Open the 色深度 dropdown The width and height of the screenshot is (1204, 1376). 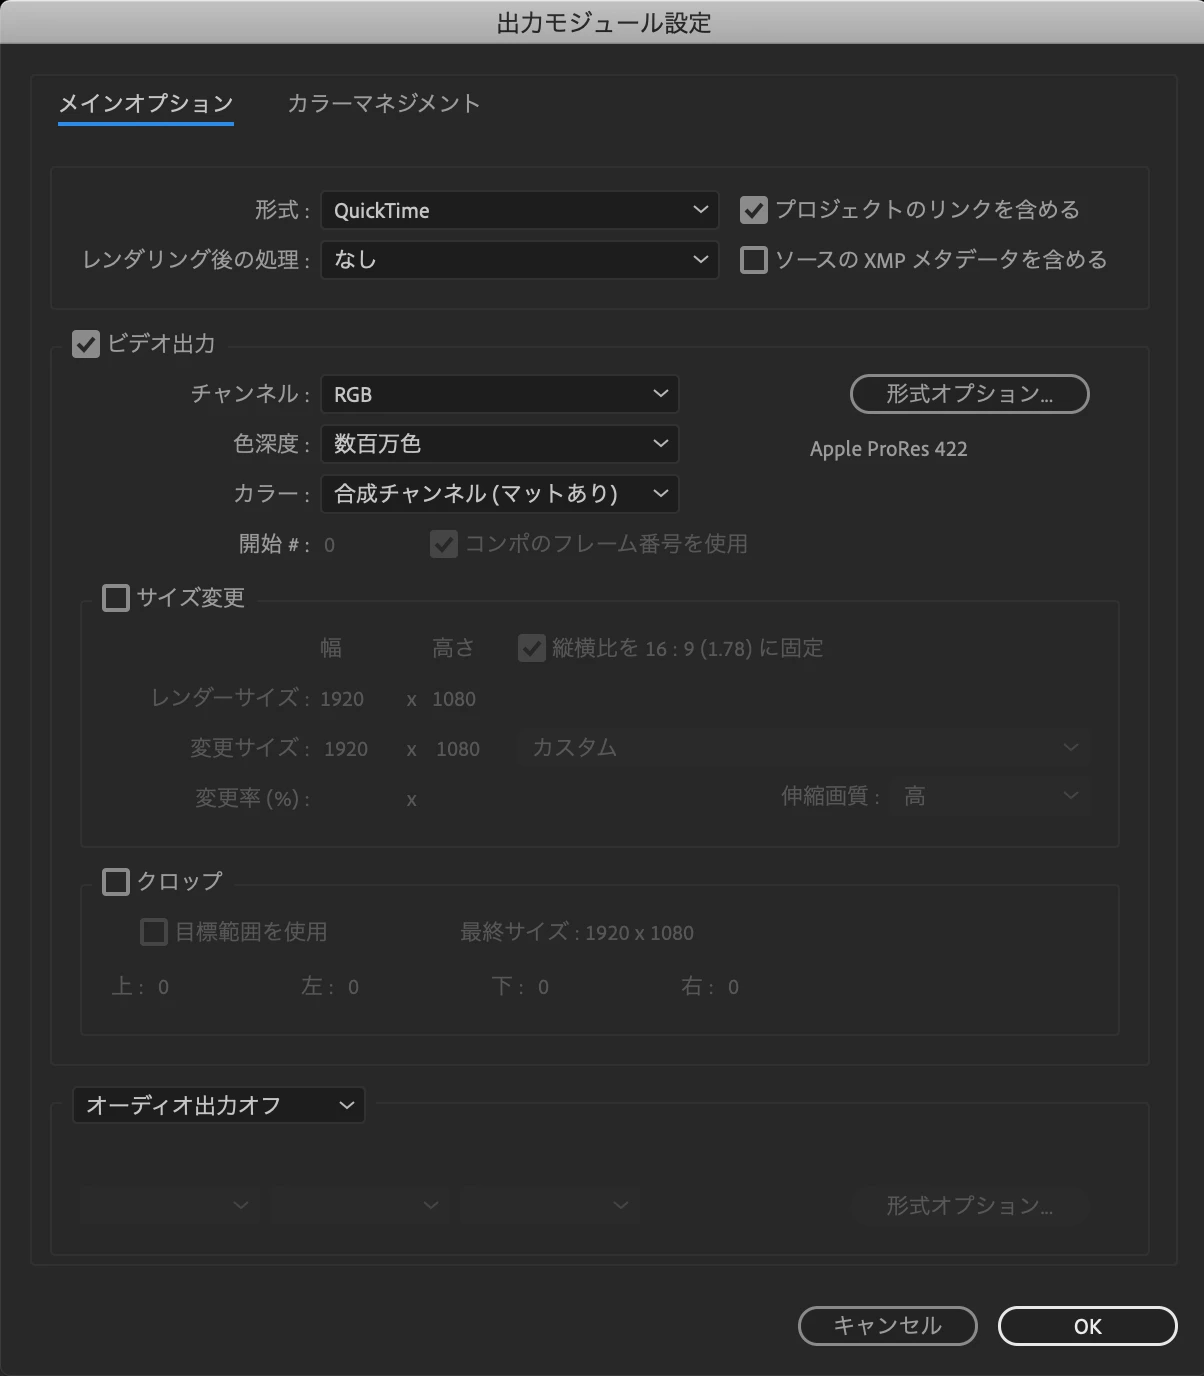click(499, 444)
